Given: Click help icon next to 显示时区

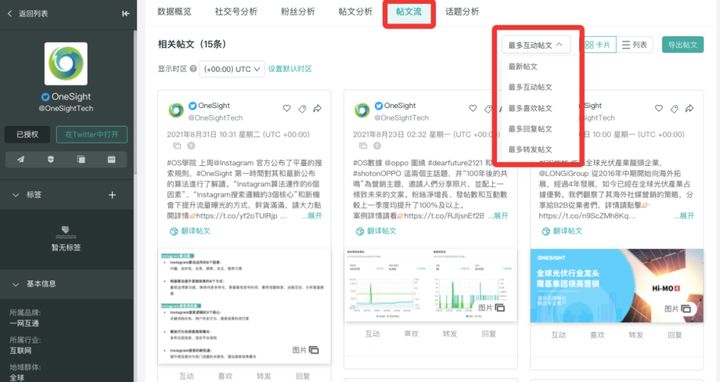Looking at the screenshot, I should coord(193,69).
